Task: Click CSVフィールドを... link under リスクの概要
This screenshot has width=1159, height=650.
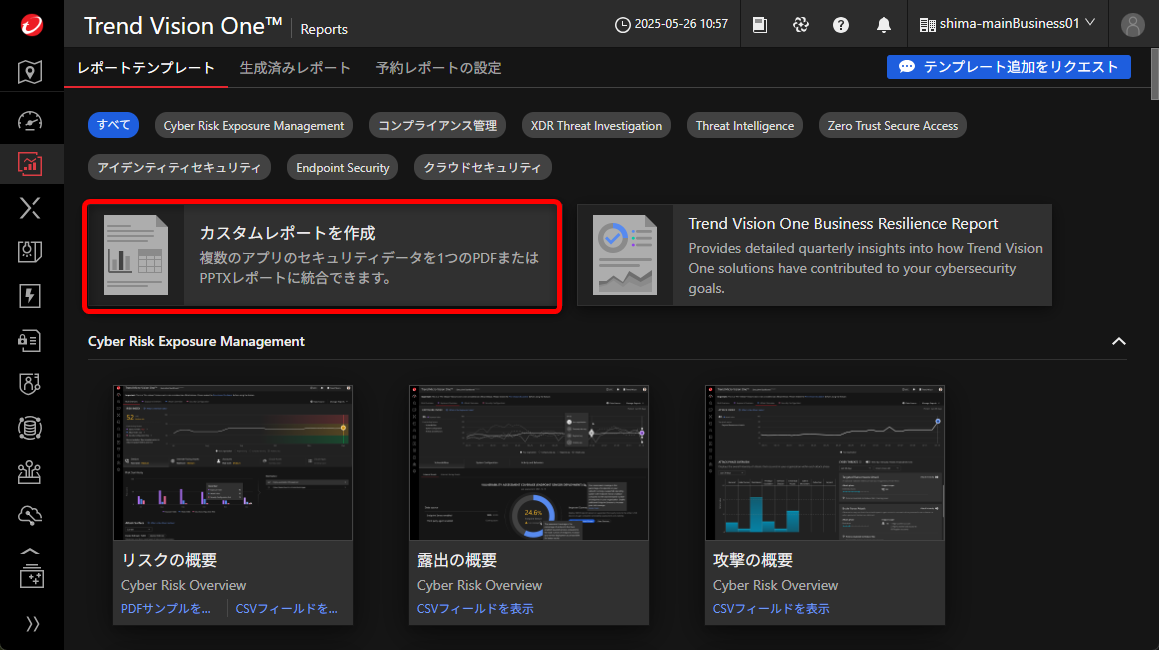Action: tap(287, 609)
